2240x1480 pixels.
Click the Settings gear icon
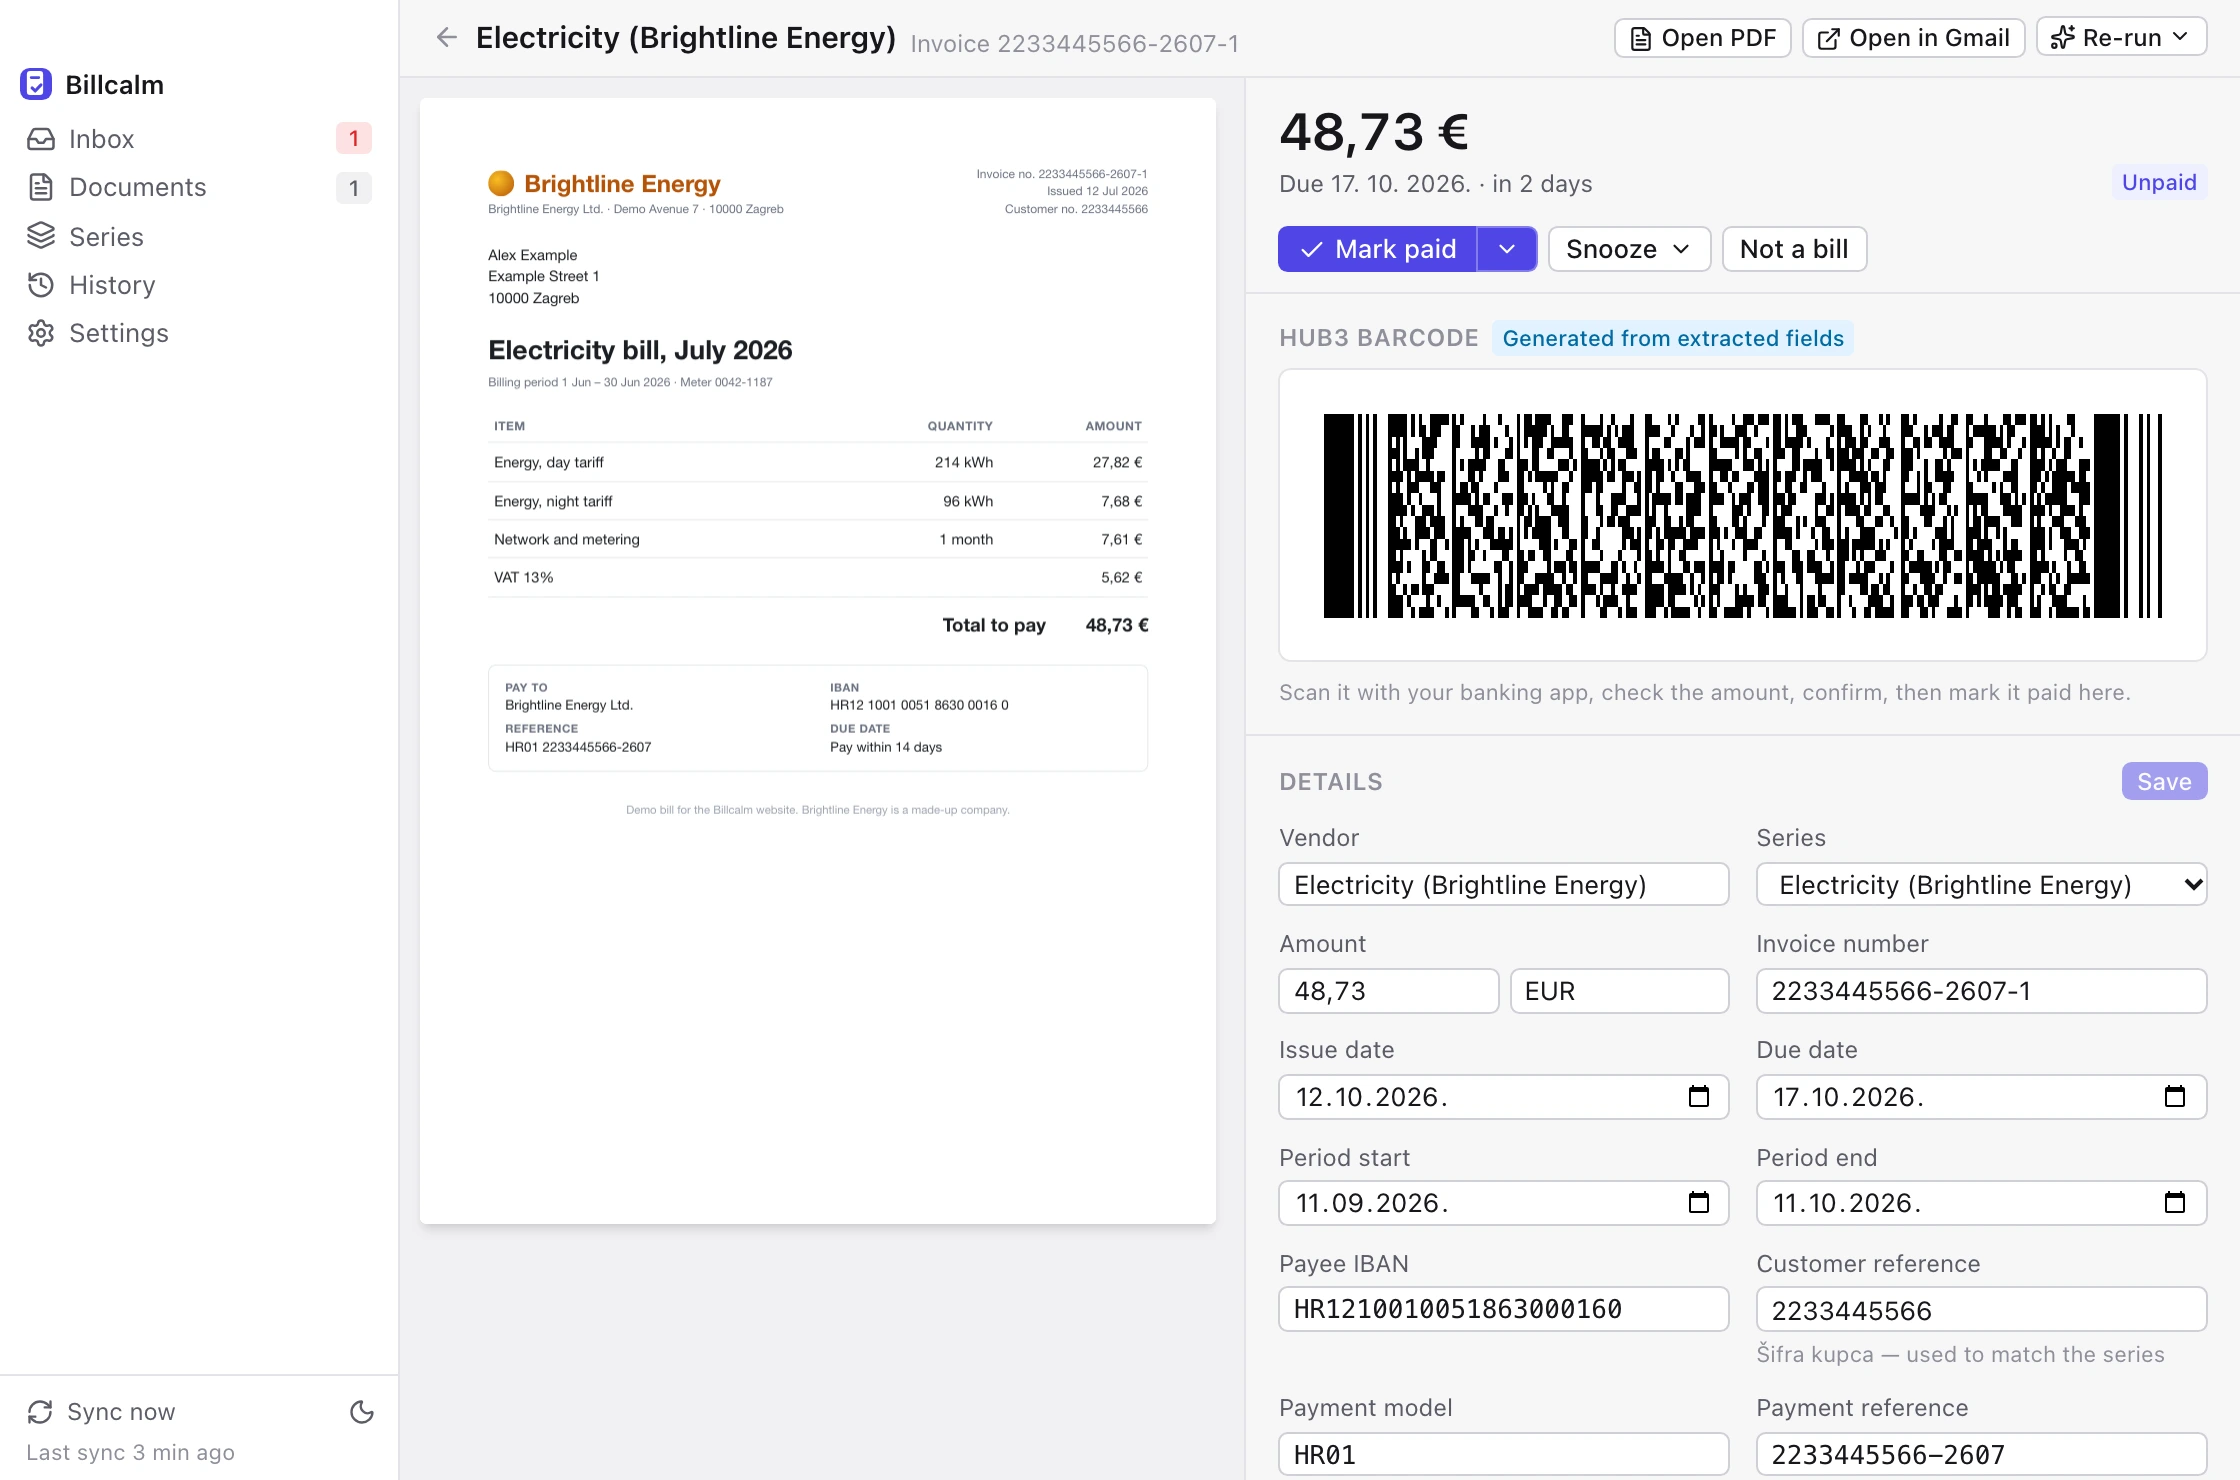pos(41,333)
